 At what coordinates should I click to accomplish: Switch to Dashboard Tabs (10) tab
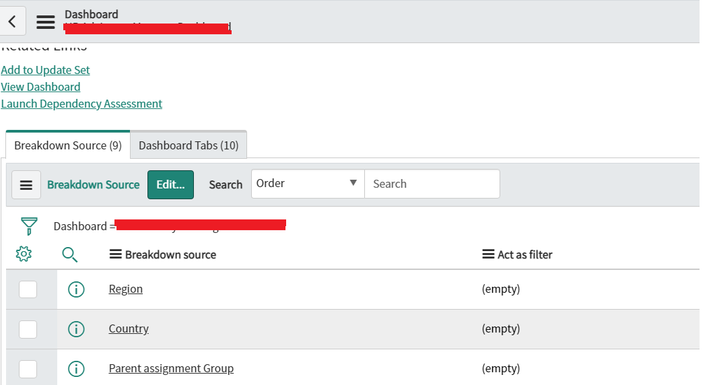[189, 145]
